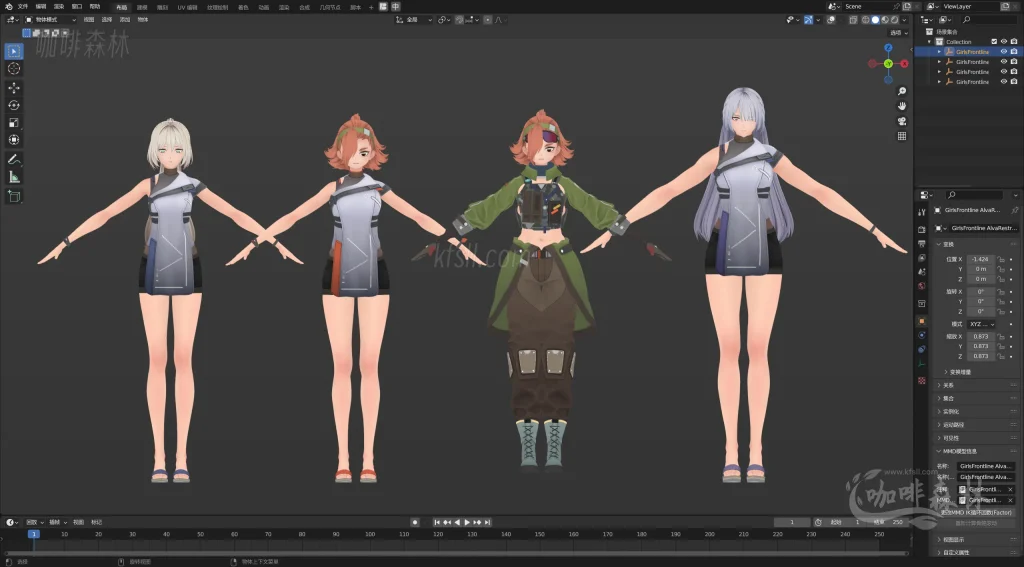Select the Cursor tool
This screenshot has width=1024, height=567.
pyautogui.click(x=14, y=69)
